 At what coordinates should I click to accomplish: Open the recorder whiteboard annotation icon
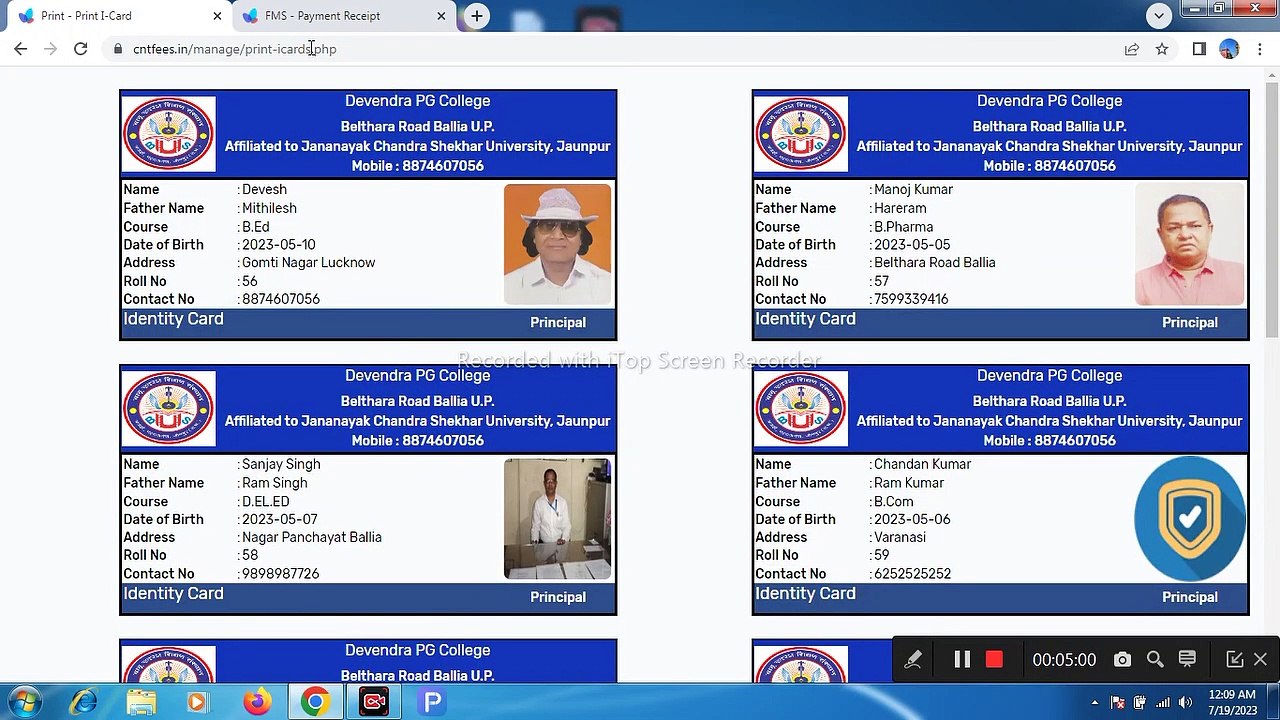[x=1187, y=659]
